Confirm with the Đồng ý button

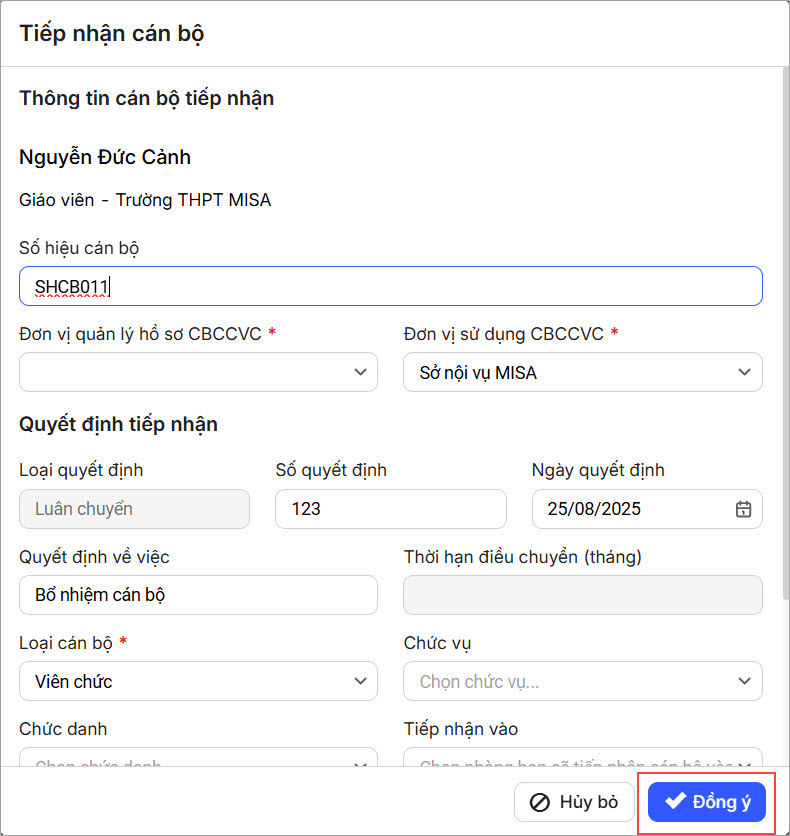point(707,802)
